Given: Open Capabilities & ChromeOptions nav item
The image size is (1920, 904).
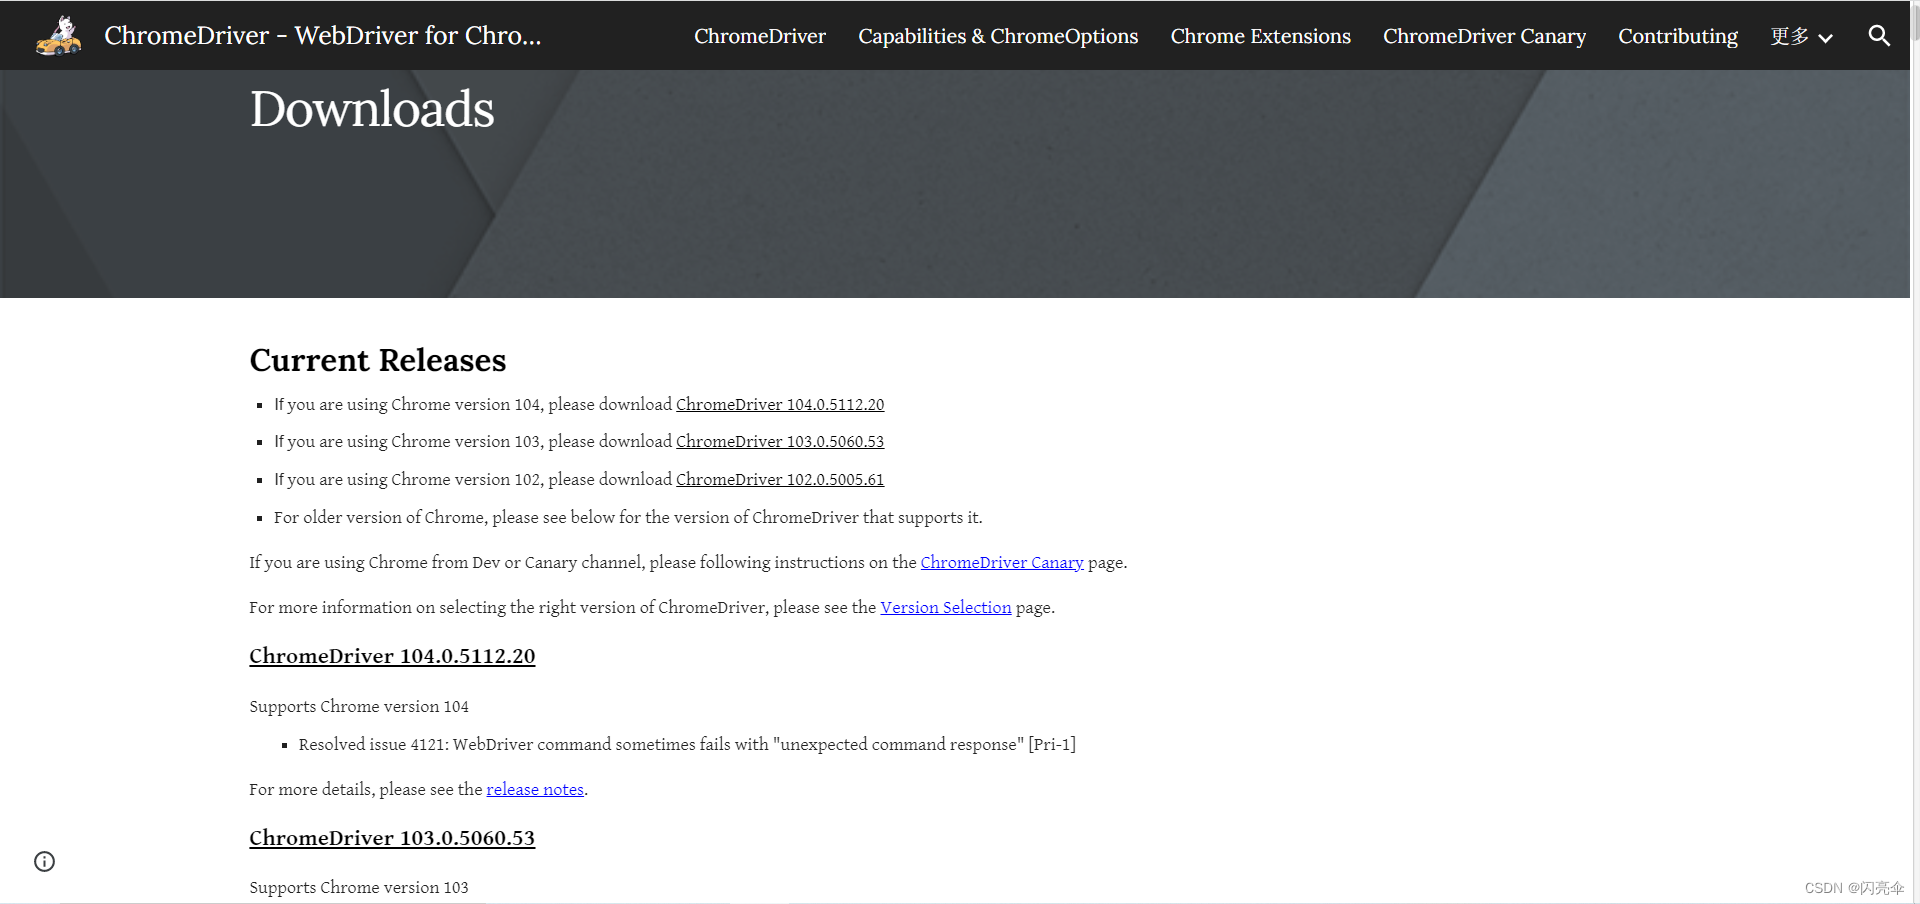Looking at the screenshot, I should [x=998, y=36].
